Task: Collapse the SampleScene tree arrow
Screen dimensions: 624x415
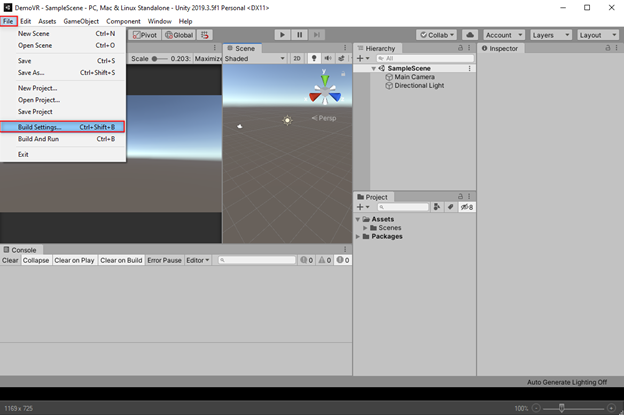Action: click(x=373, y=68)
